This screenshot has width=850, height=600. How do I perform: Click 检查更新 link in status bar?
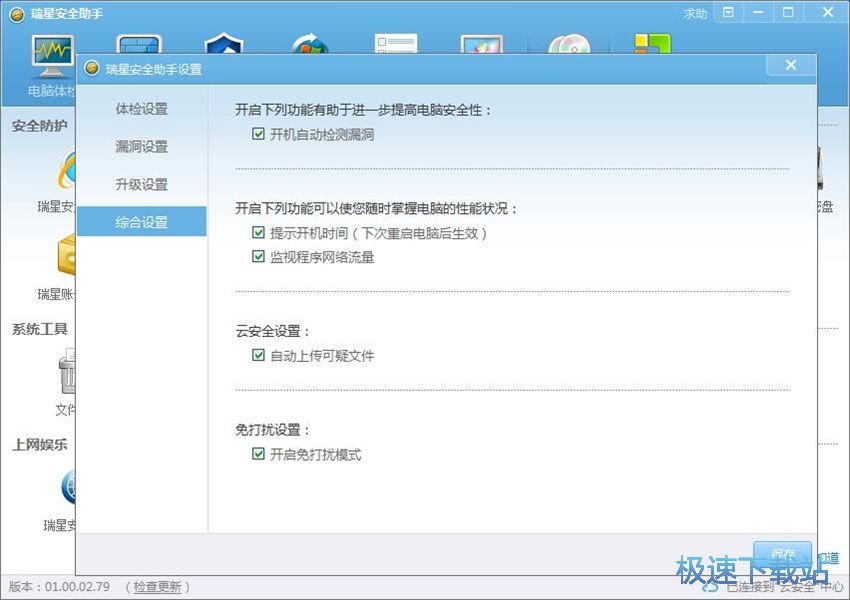(157, 587)
